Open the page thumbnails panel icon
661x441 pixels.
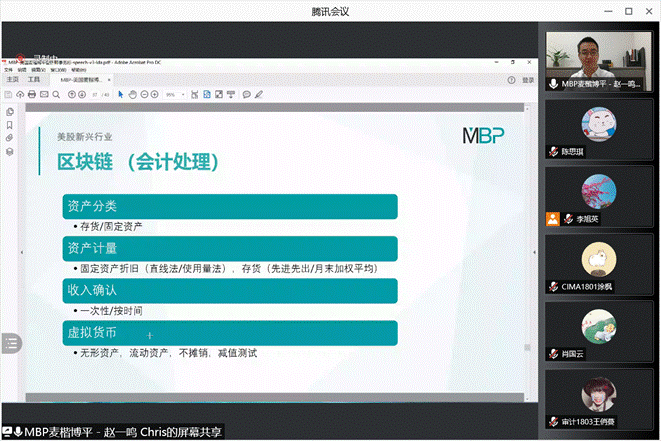(x=9, y=112)
